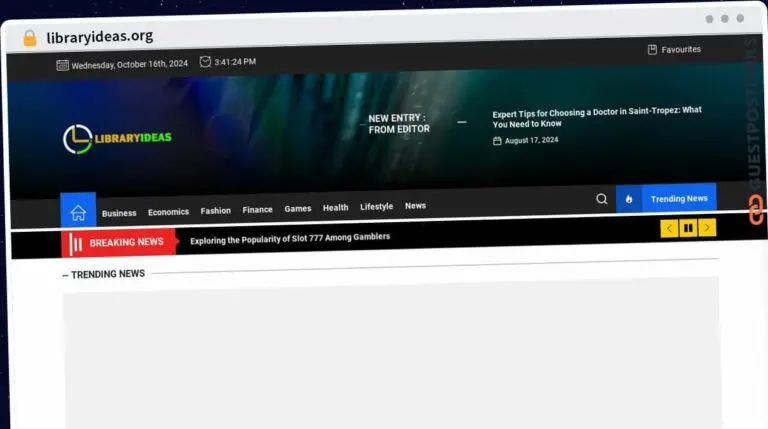Open the Games category
Viewport: 768px width, 429px height.
[x=298, y=209]
